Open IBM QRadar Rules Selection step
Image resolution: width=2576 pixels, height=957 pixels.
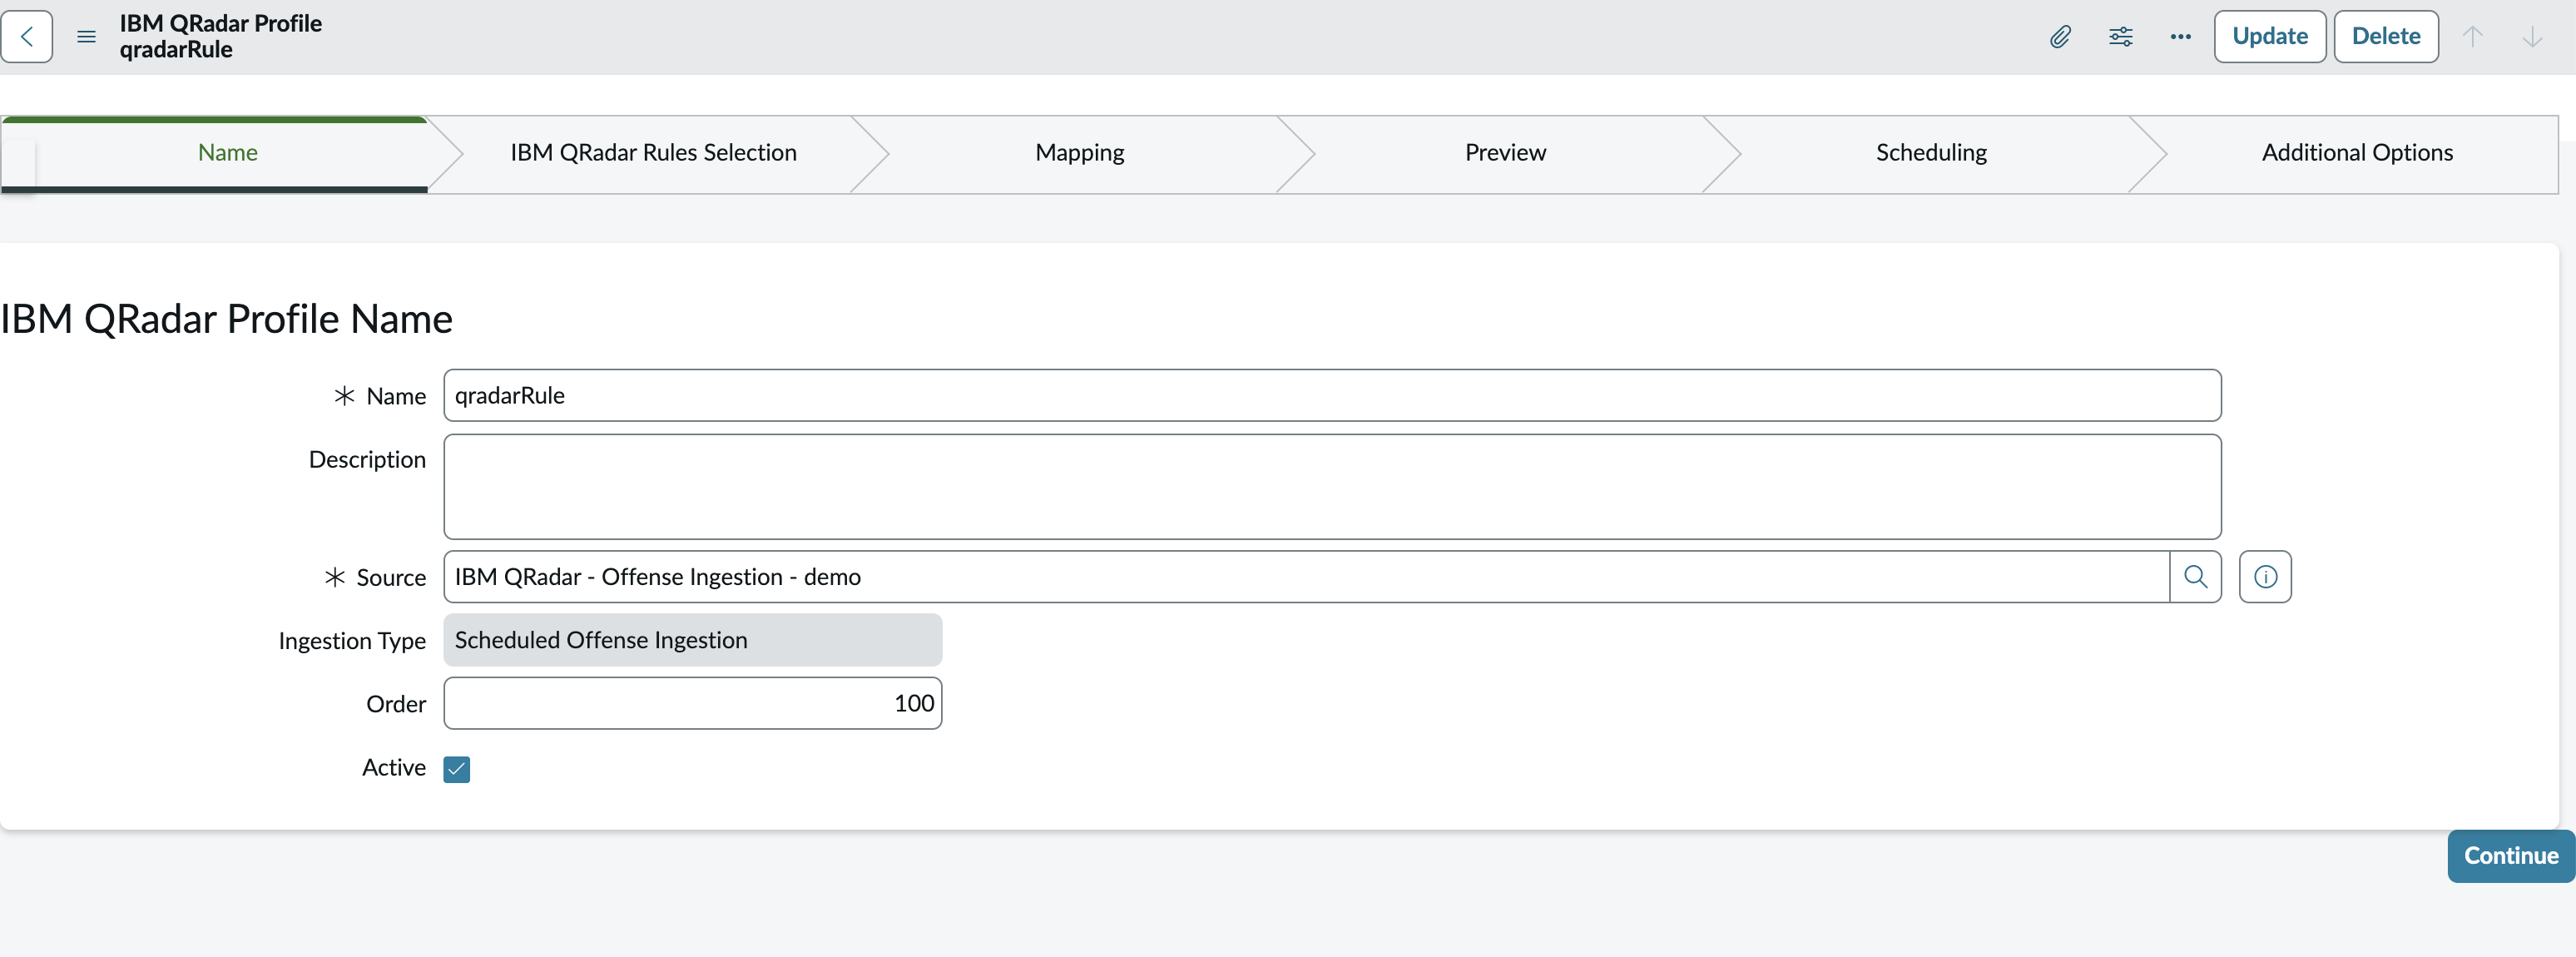click(x=653, y=153)
